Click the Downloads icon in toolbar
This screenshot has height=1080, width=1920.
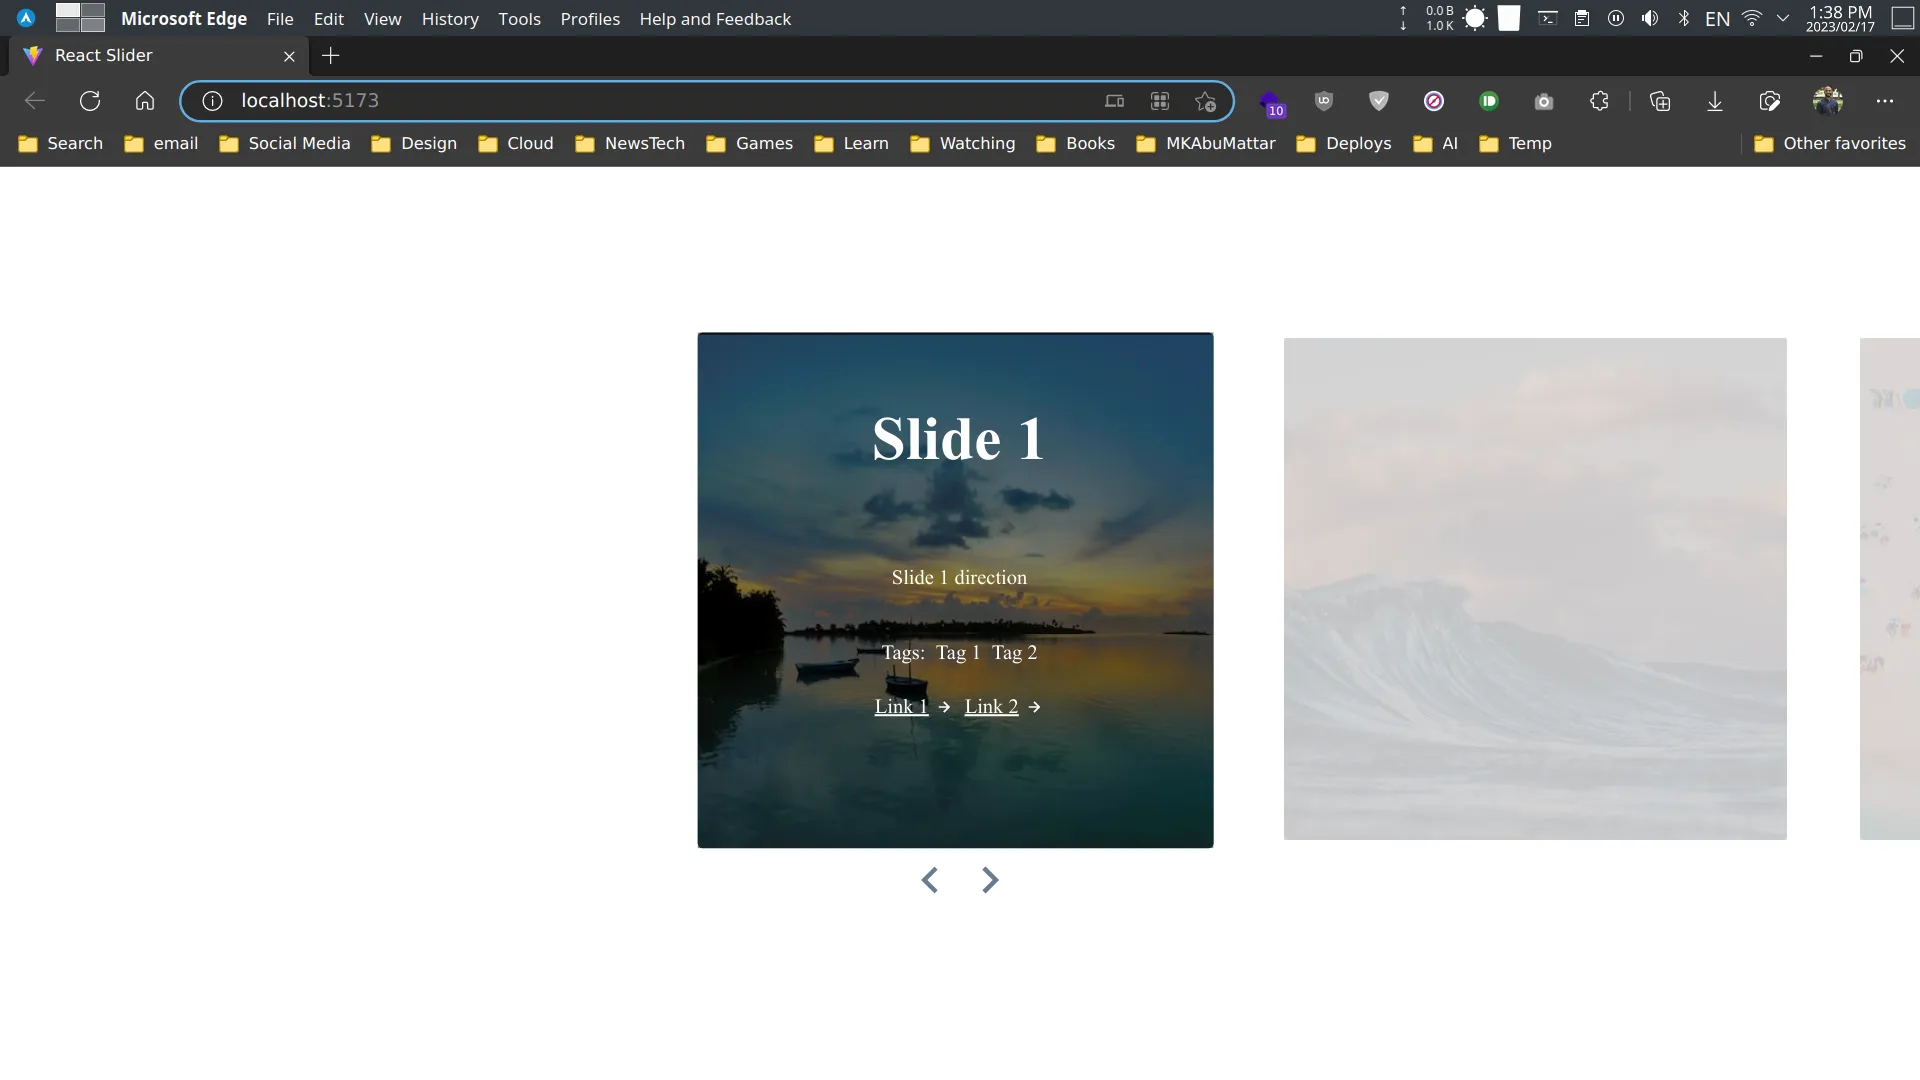click(1714, 102)
